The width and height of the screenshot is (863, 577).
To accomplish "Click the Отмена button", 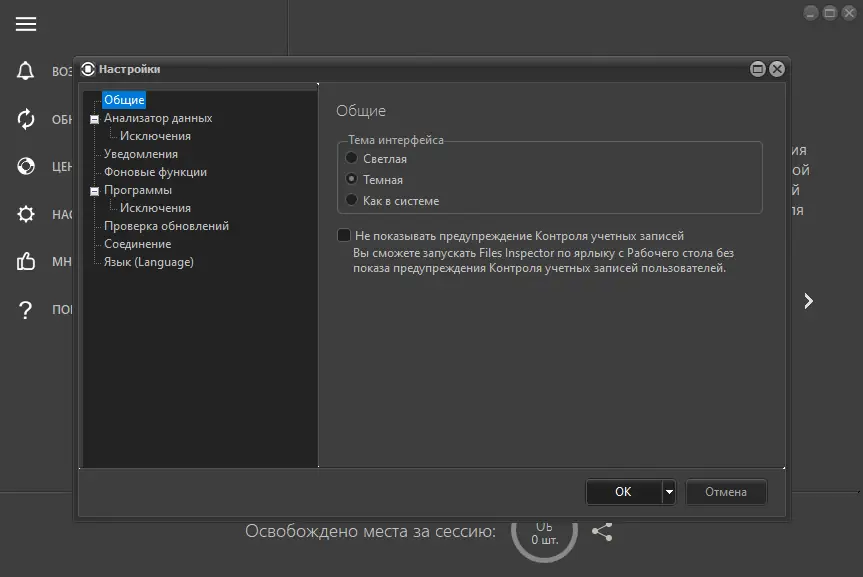I will pyautogui.click(x=726, y=492).
